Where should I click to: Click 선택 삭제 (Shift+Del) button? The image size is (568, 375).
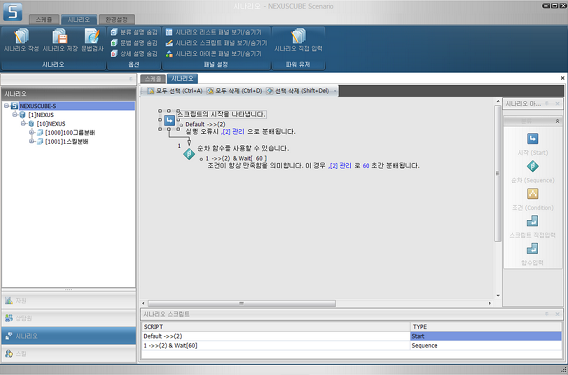(x=298, y=91)
